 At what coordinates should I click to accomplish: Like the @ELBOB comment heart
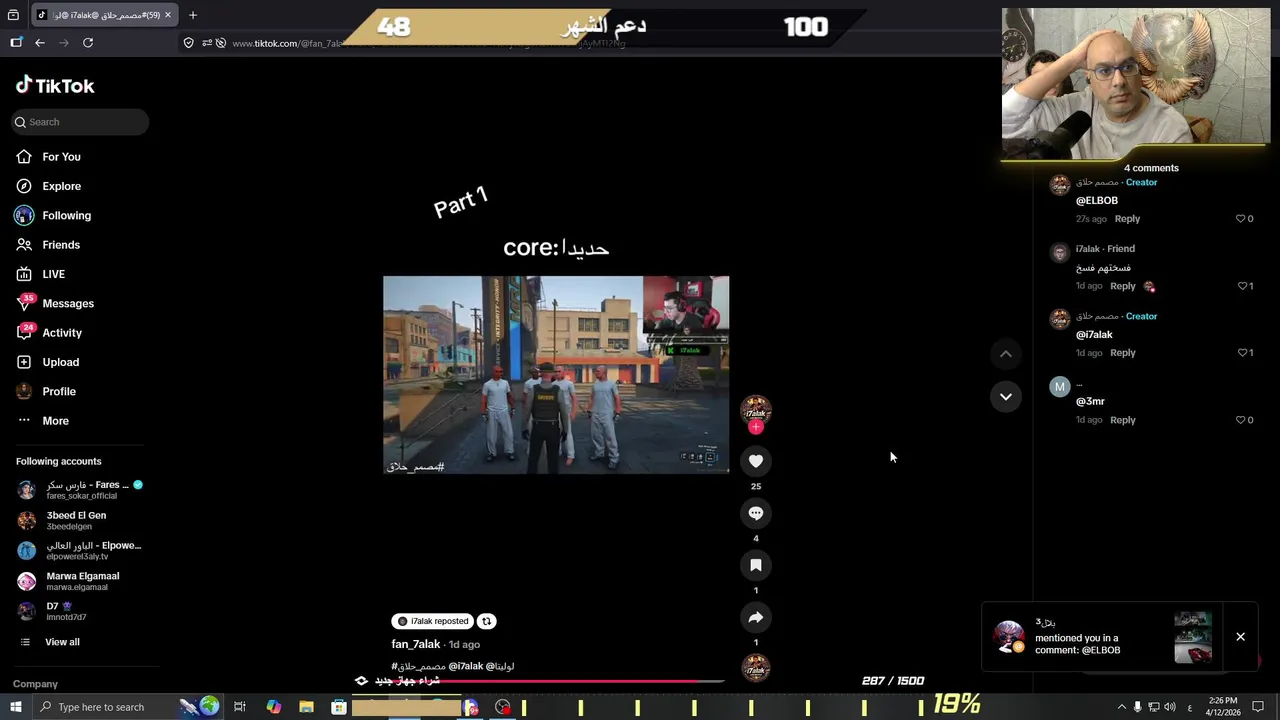point(1240,218)
